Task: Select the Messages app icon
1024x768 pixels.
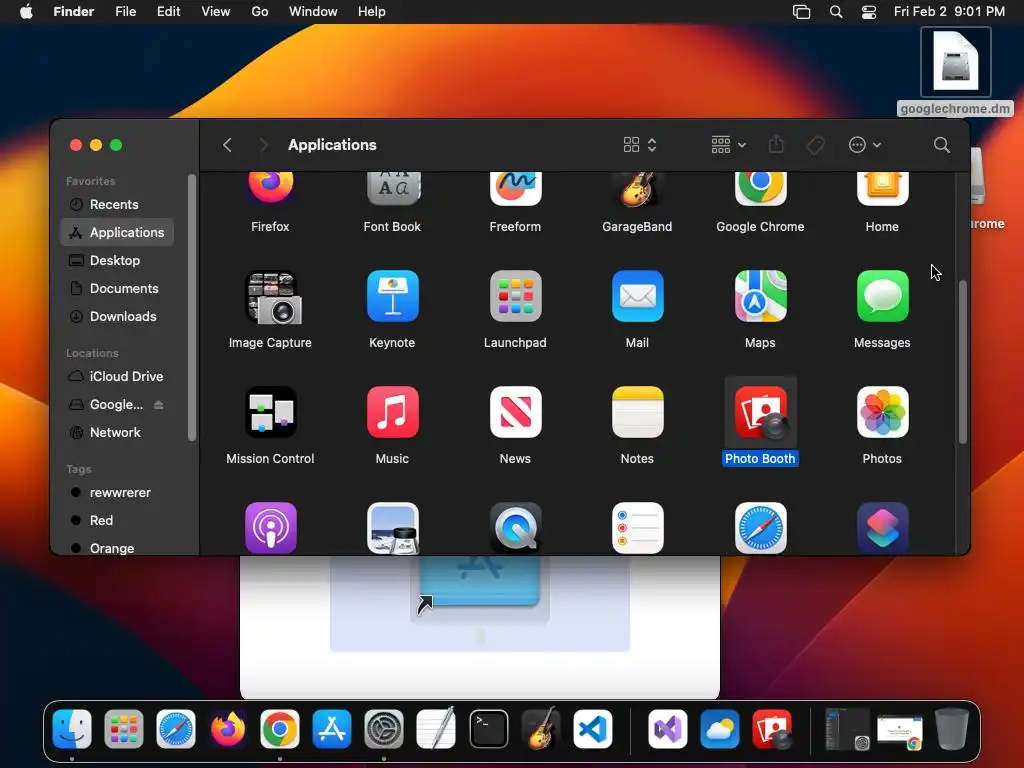Action: click(882, 296)
